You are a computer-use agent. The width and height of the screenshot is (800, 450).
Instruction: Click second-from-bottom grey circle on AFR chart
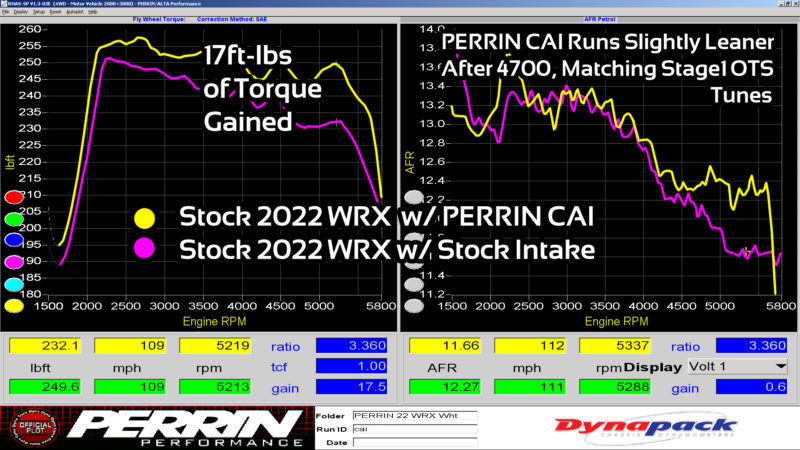(x=414, y=284)
